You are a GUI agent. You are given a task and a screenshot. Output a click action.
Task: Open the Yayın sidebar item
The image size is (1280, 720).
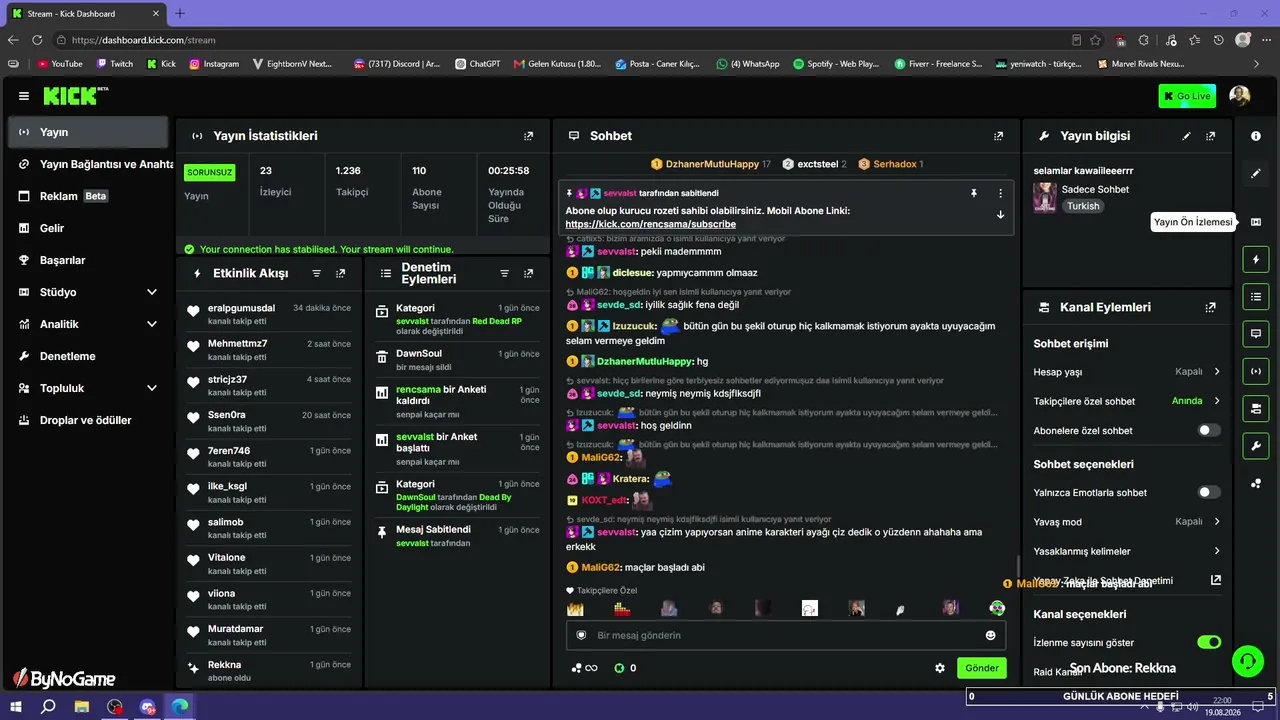pyautogui.click(x=88, y=132)
